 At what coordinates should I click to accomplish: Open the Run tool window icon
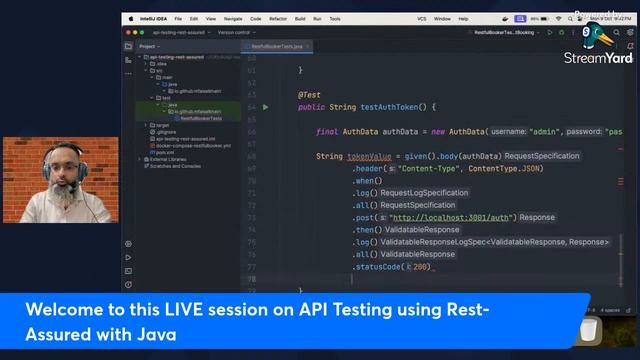point(128,258)
